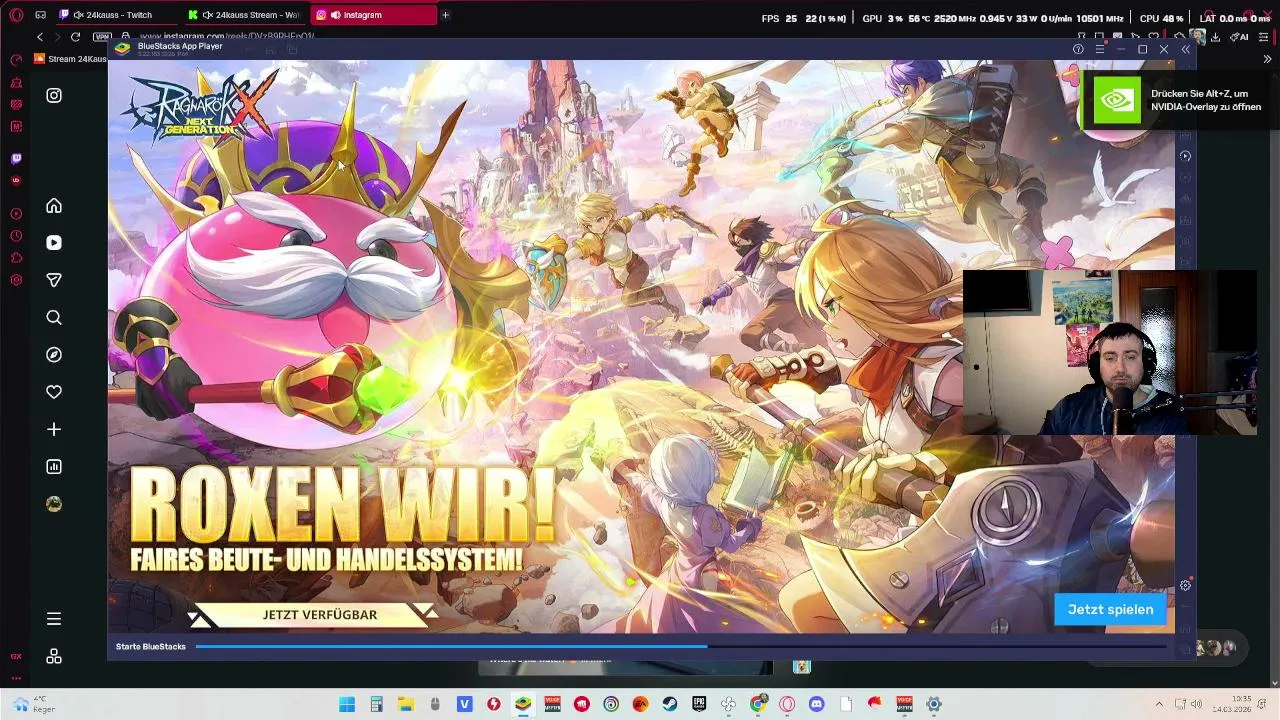Open GX Control speedometer in Opera sidebar
Viewport: 1280px width, 720px height.
click(x=16, y=60)
